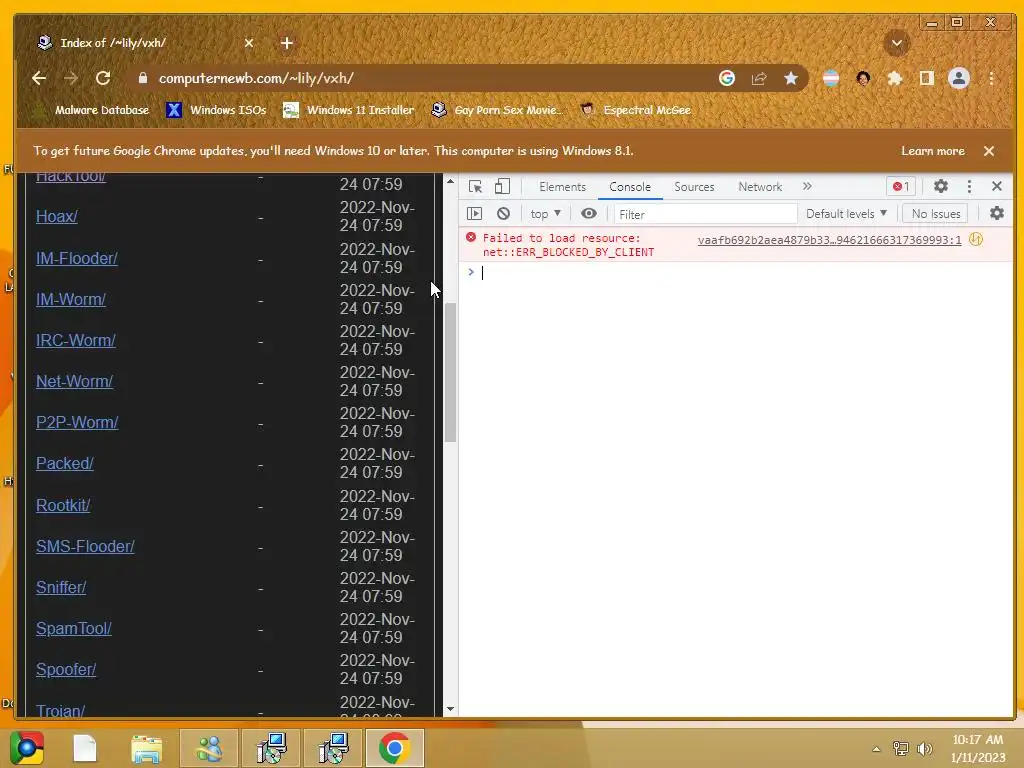Open the tab search chevron

(897, 43)
